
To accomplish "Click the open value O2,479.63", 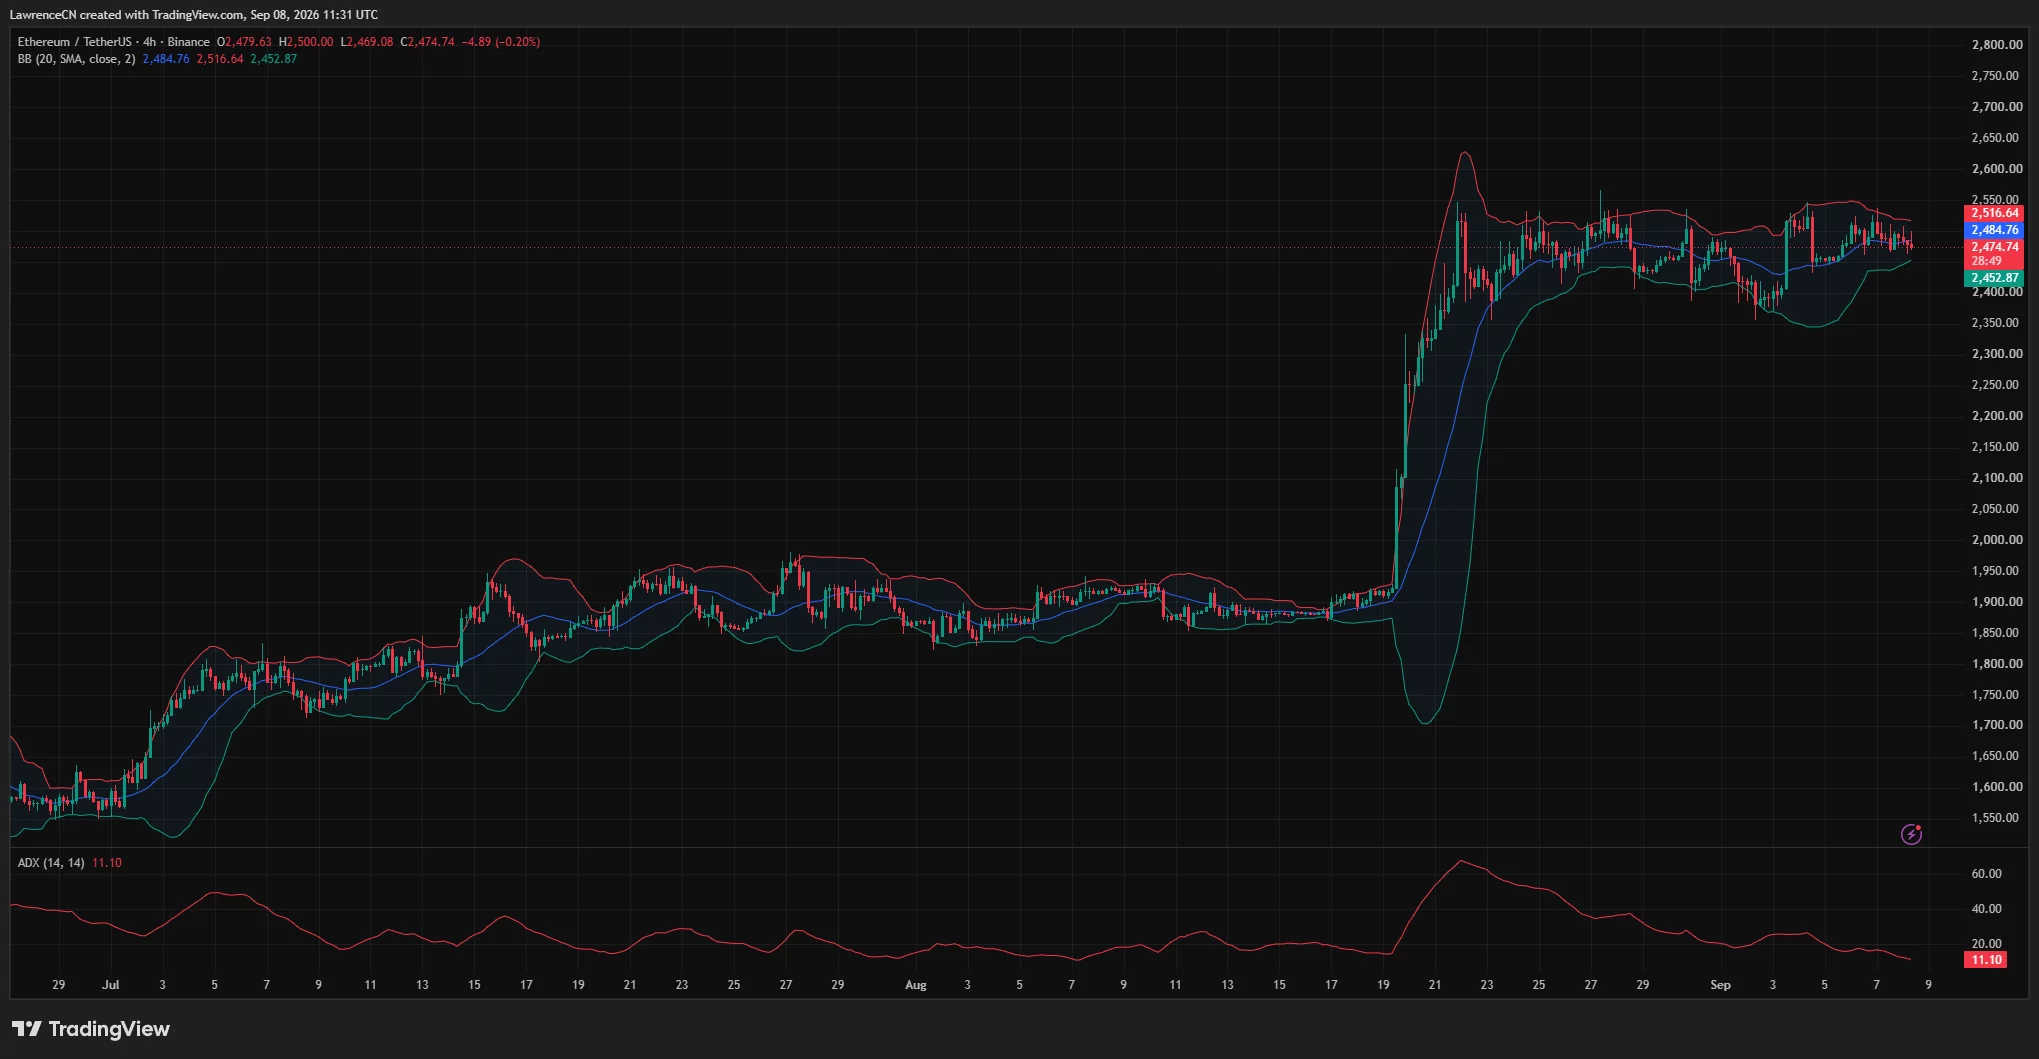I will click(244, 42).
